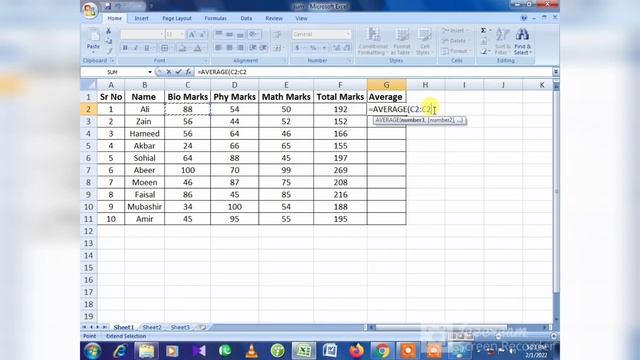Click the Font Color letter A icon

(197, 48)
